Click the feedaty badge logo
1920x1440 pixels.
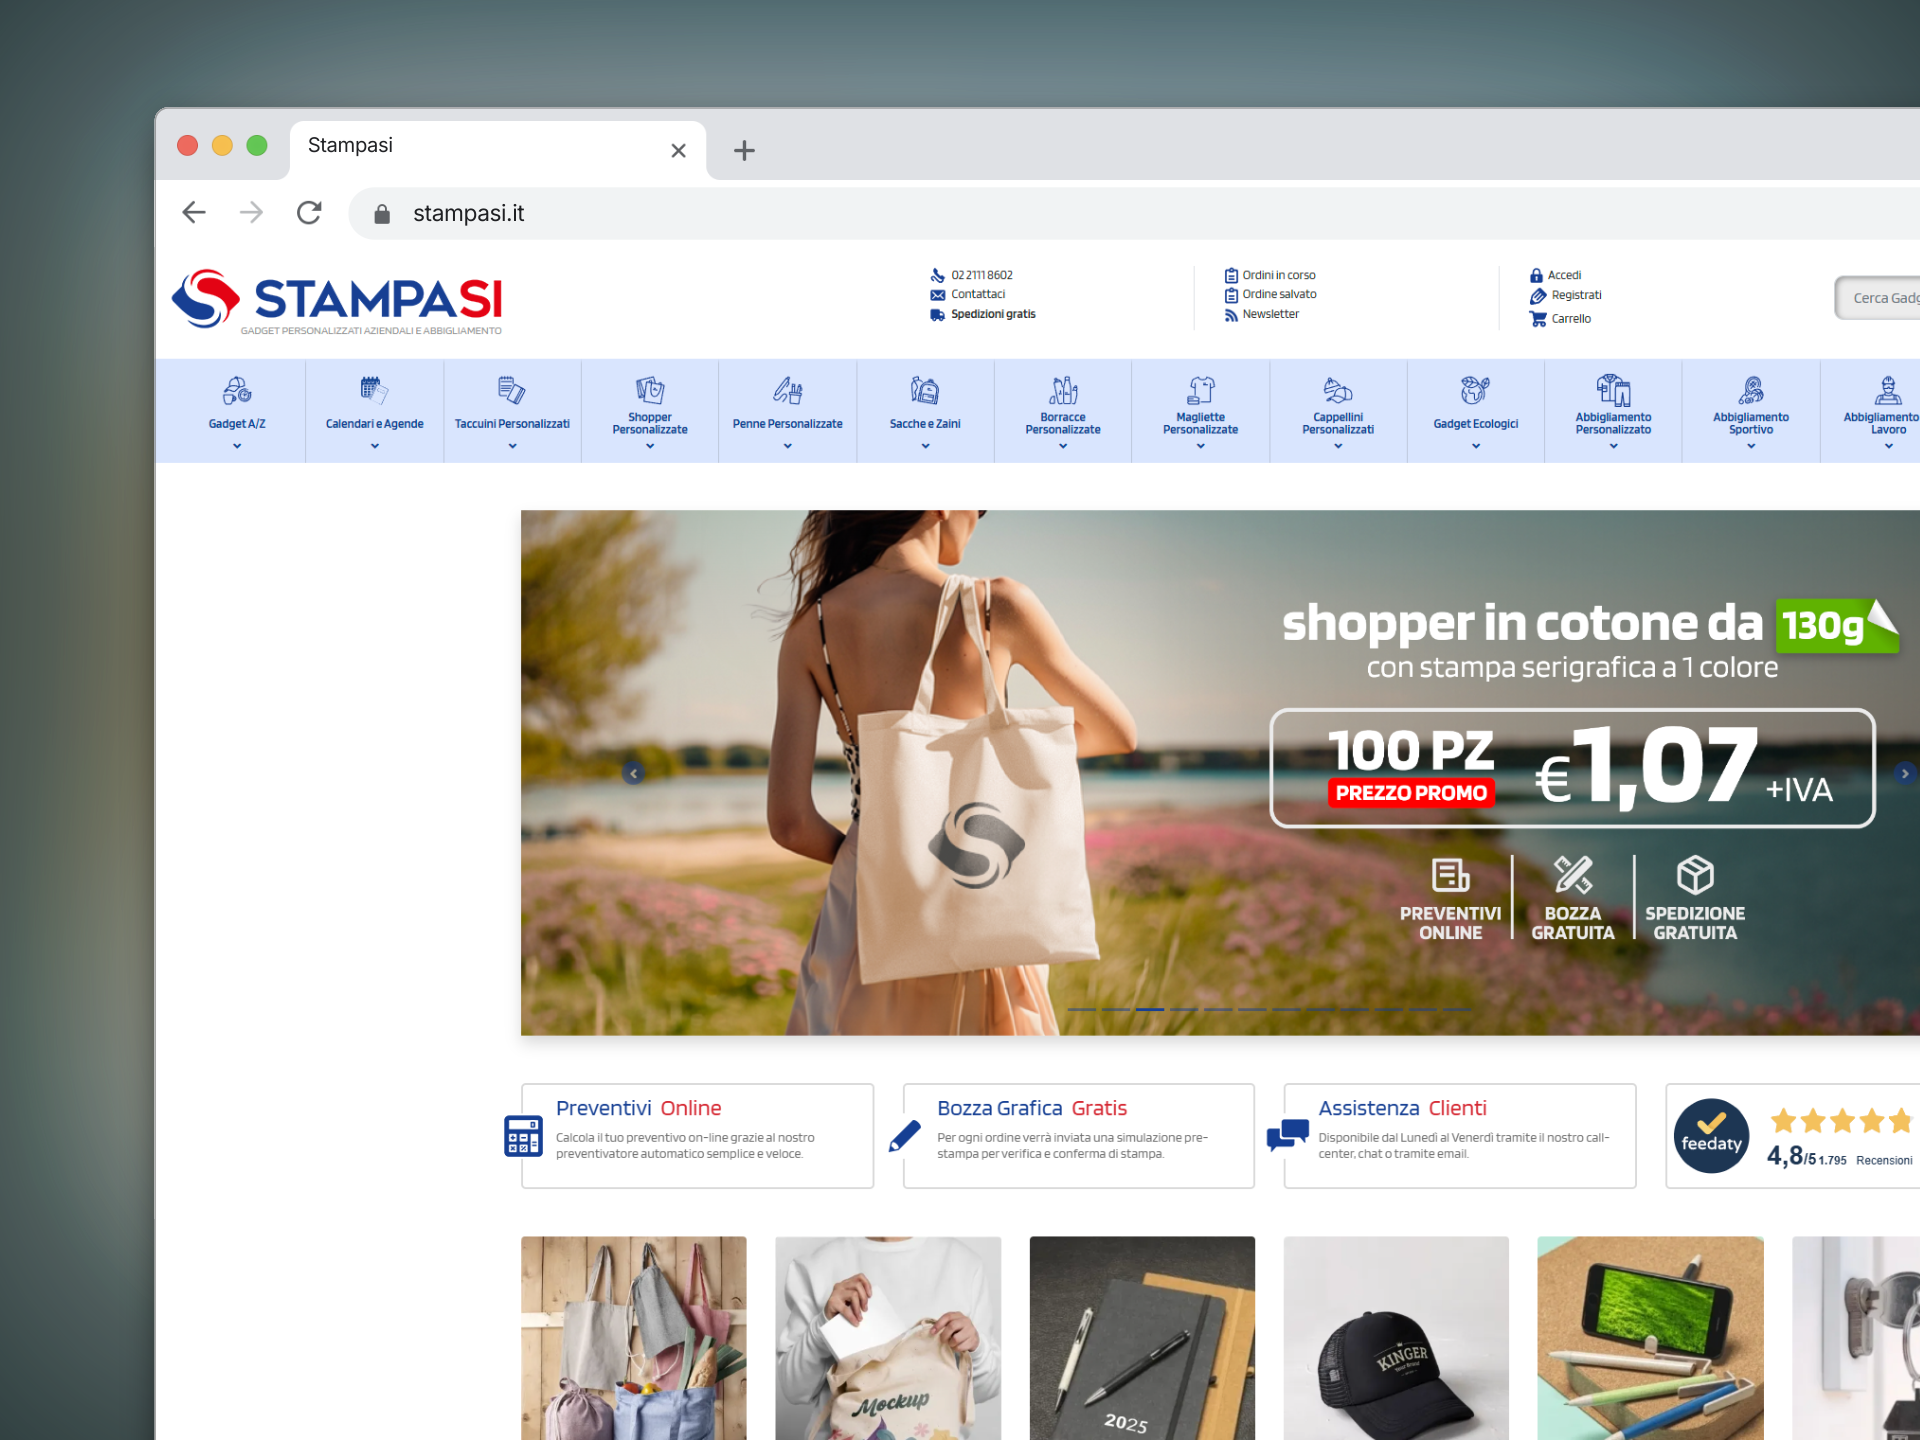pyautogui.click(x=1711, y=1136)
